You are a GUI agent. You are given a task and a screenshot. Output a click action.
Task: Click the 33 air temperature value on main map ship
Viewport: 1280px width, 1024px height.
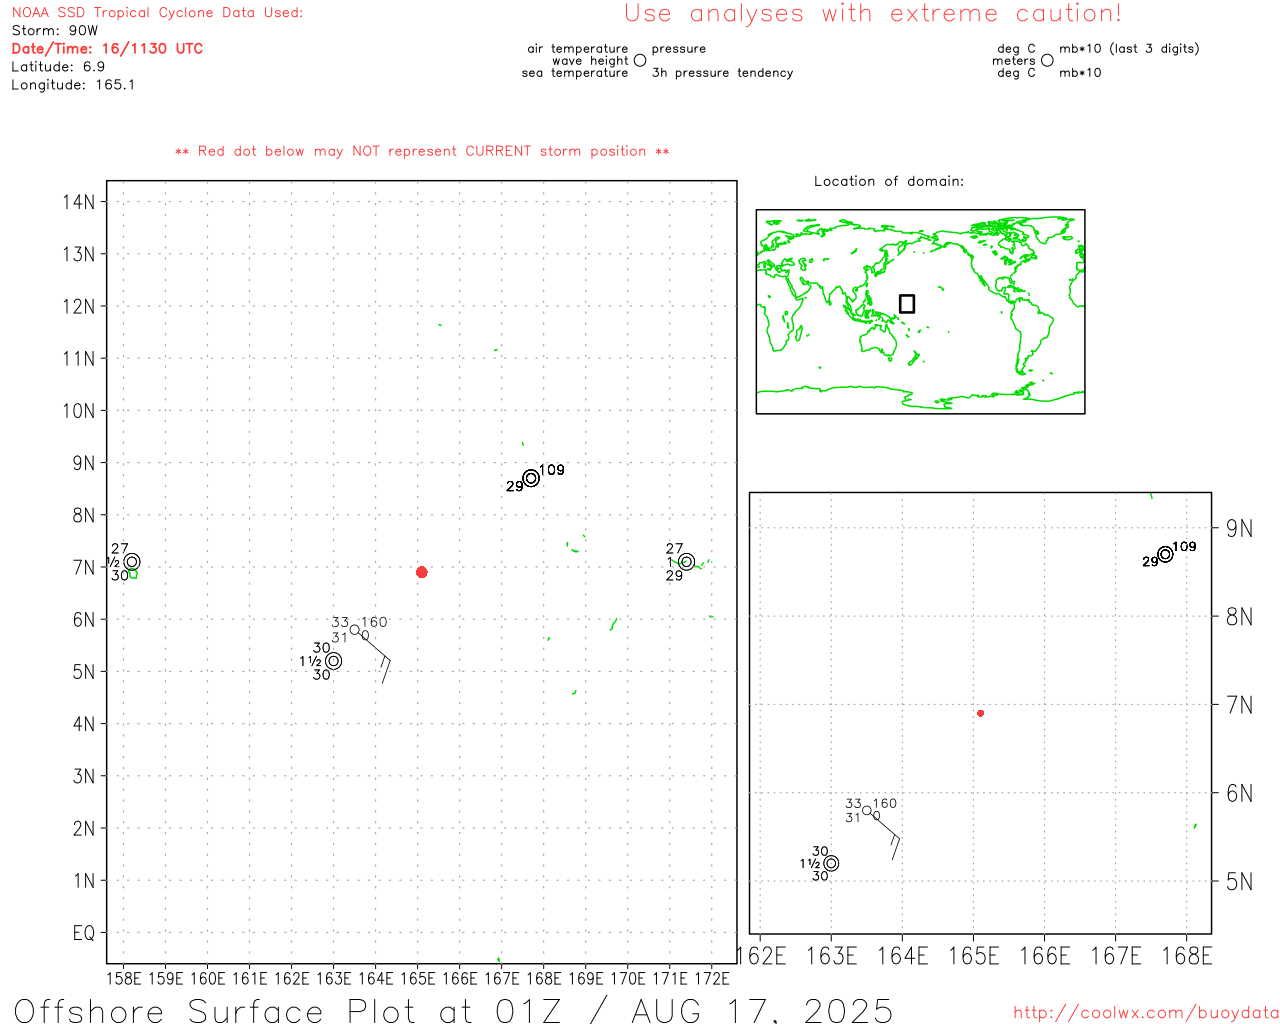pos(340,622)
